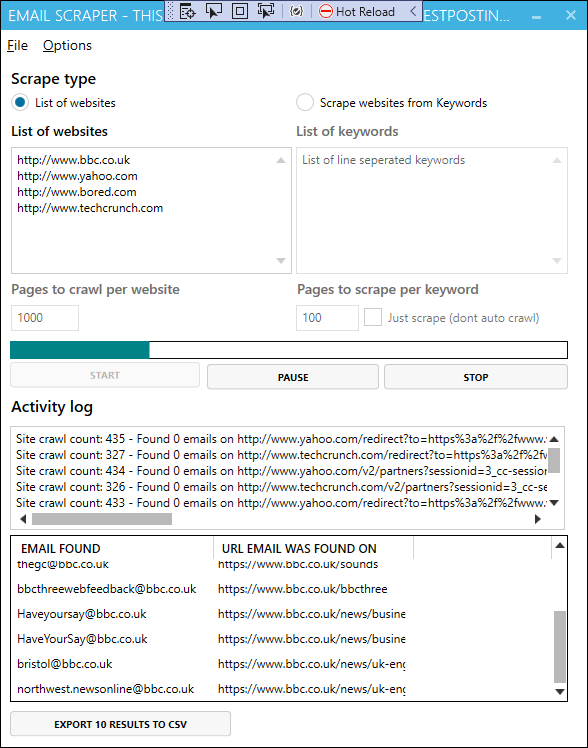Click the keywords list scroll down arrow
This screenshot has width=588, height=748.
click(557, 260)
